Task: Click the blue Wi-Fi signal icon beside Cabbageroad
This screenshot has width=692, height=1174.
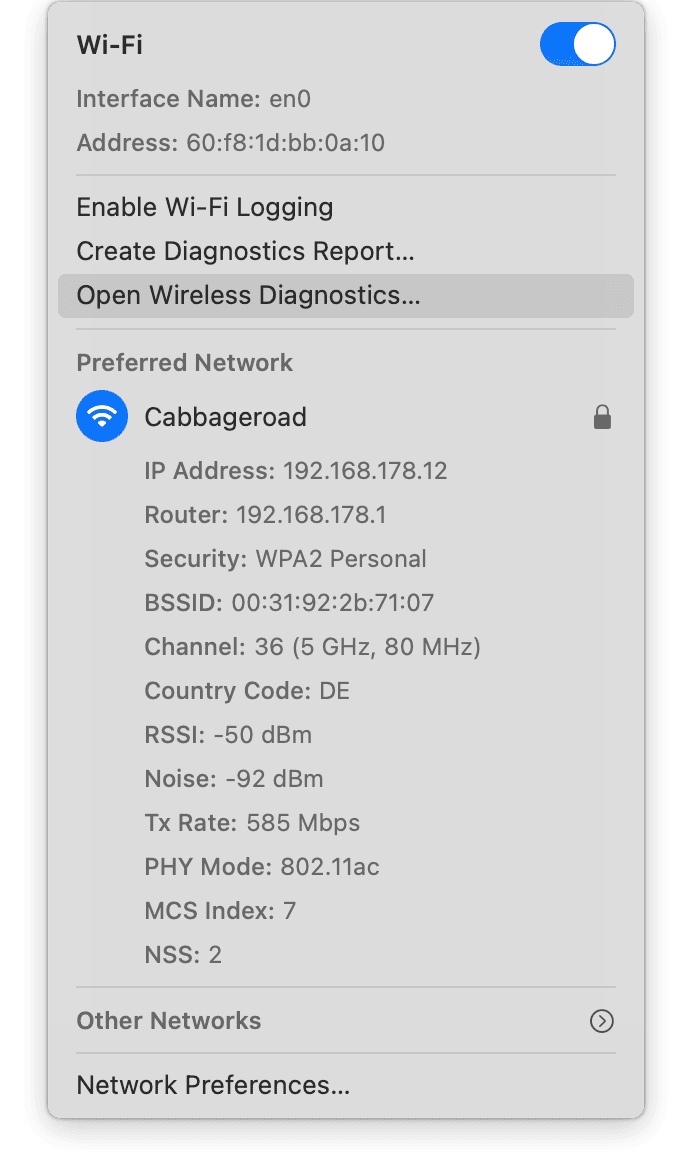Action: (101, 416)
